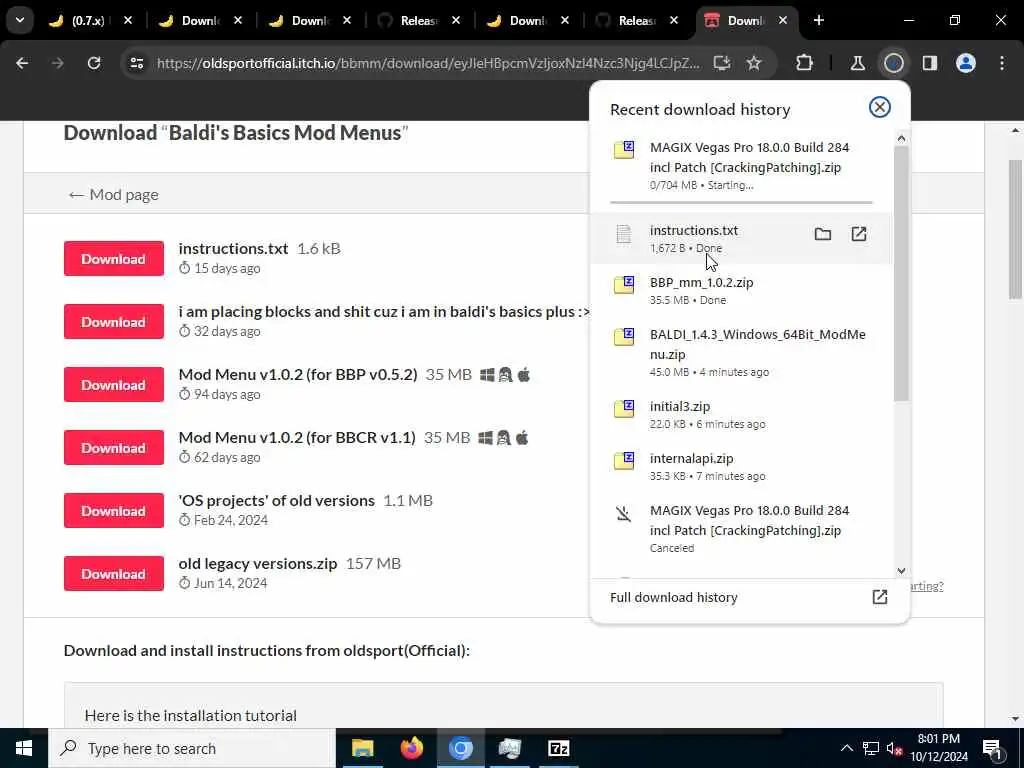Screen dimensions: 1024x768
Task: Download Mod Menu v1.0.2 for BBCR v1.1
Action: [x=114, y=447]
